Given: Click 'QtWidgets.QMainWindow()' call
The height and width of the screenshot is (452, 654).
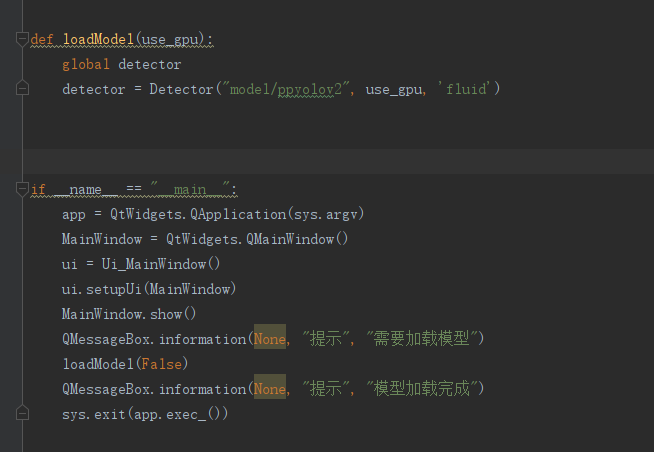Looking at the screenshot, I should coord(257,239).
